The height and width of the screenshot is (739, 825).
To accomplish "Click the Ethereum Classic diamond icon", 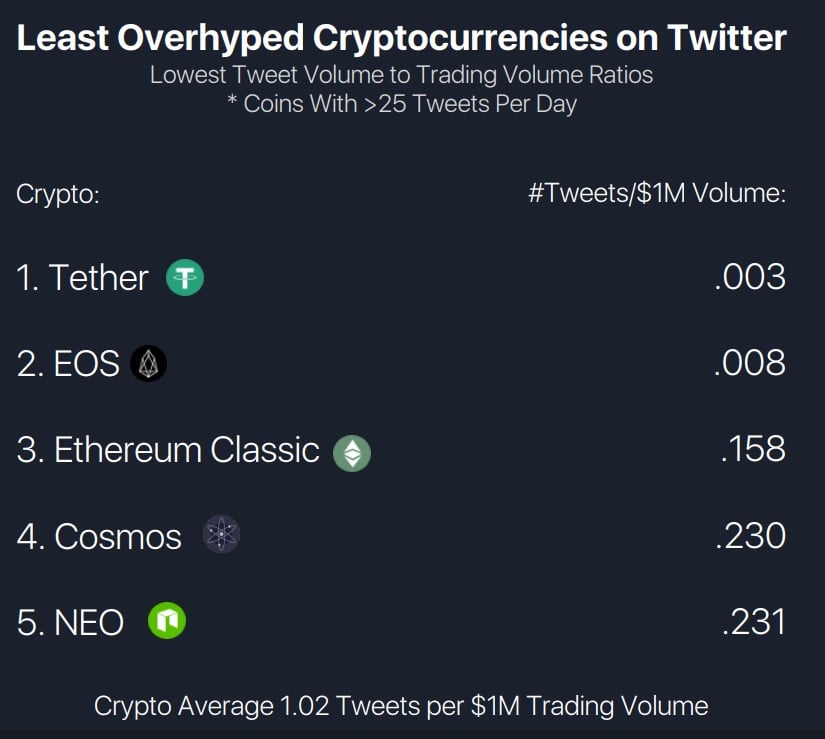I will pos(352,453).
